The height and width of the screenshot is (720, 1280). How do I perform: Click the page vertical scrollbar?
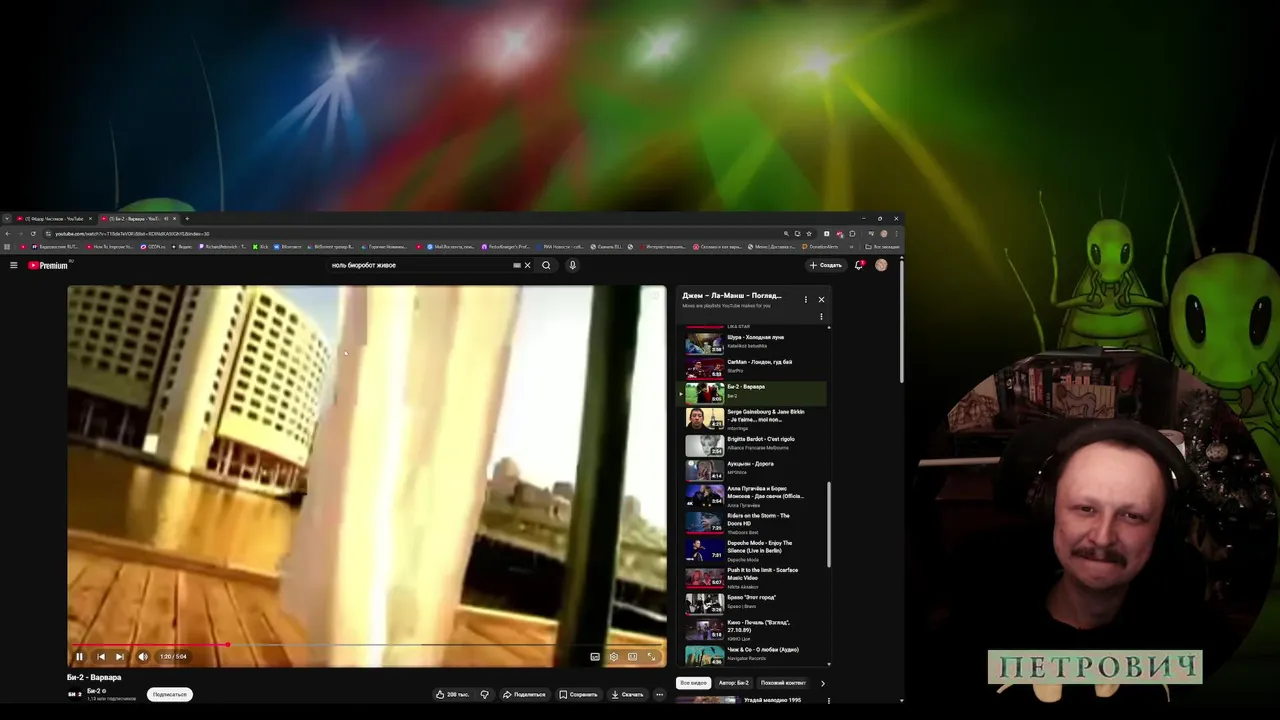[902, 320]
